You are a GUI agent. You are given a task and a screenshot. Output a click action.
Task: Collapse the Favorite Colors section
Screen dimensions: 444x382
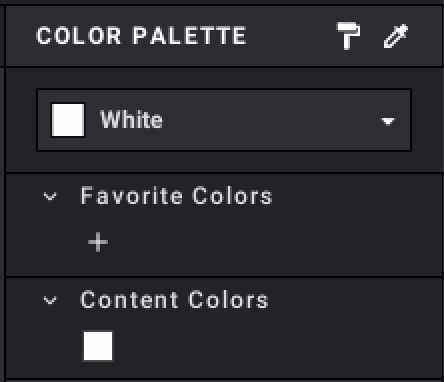coord(50,196)
